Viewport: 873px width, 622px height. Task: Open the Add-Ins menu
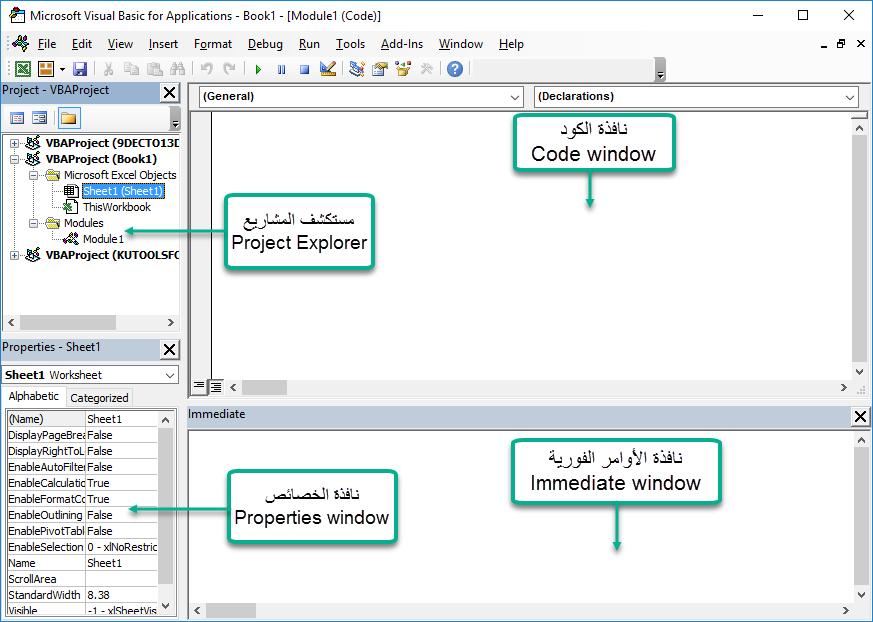(402, 44)
